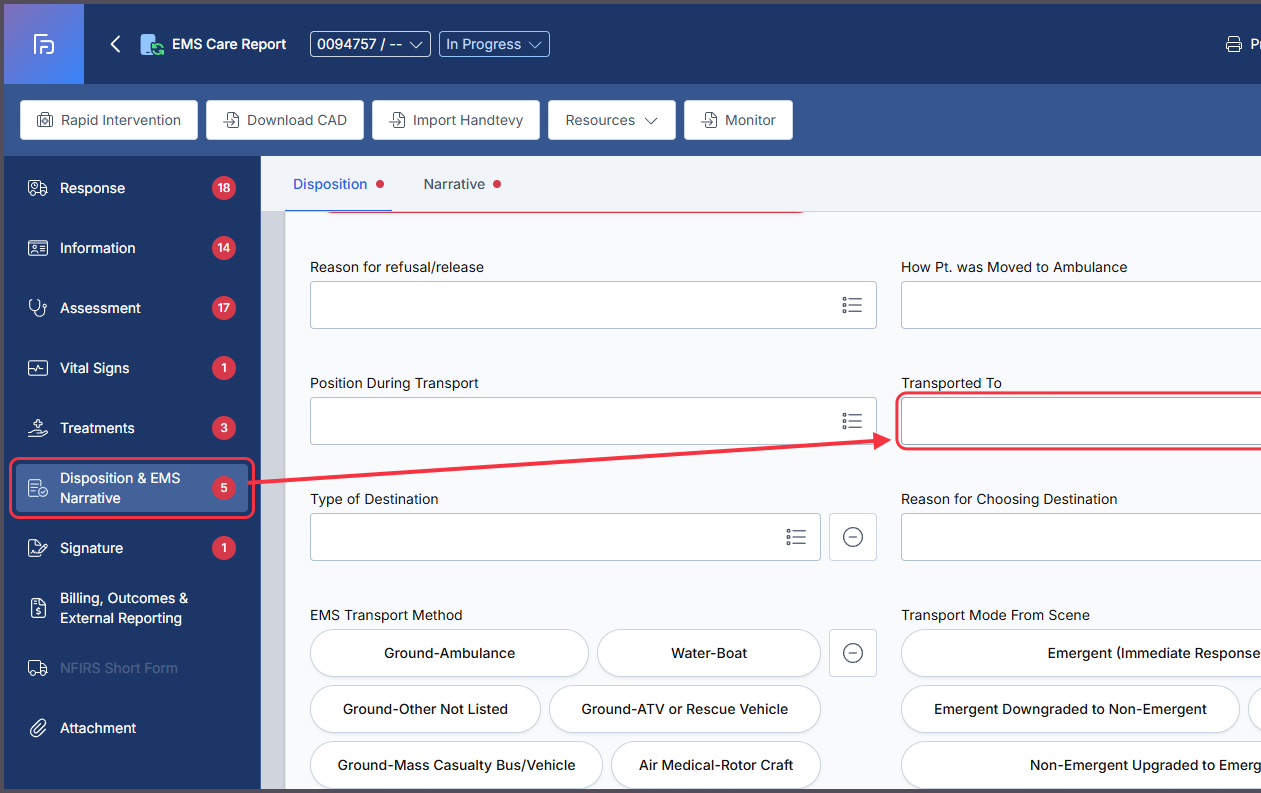Click the Download CAD import icon

[x=231, y=120]
